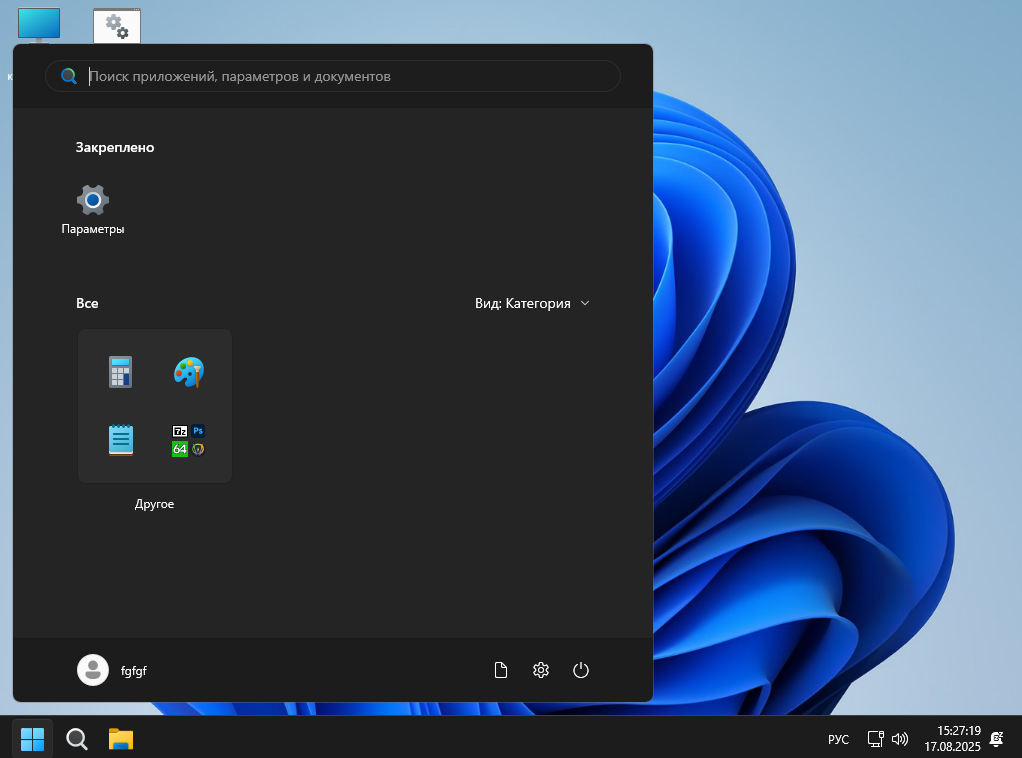Click the power button in Start menu
Screen dimensions: 1022x758
pyautogui.click(x=581, y=670)
